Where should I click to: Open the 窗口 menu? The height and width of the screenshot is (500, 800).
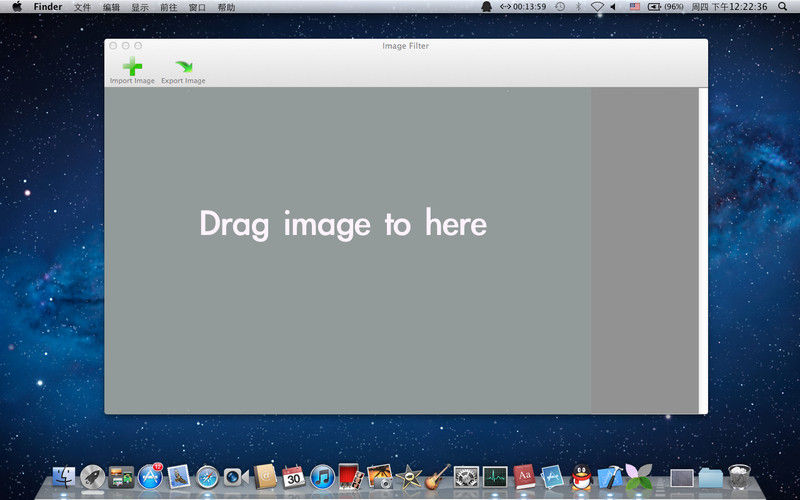(x=197, y=7)
